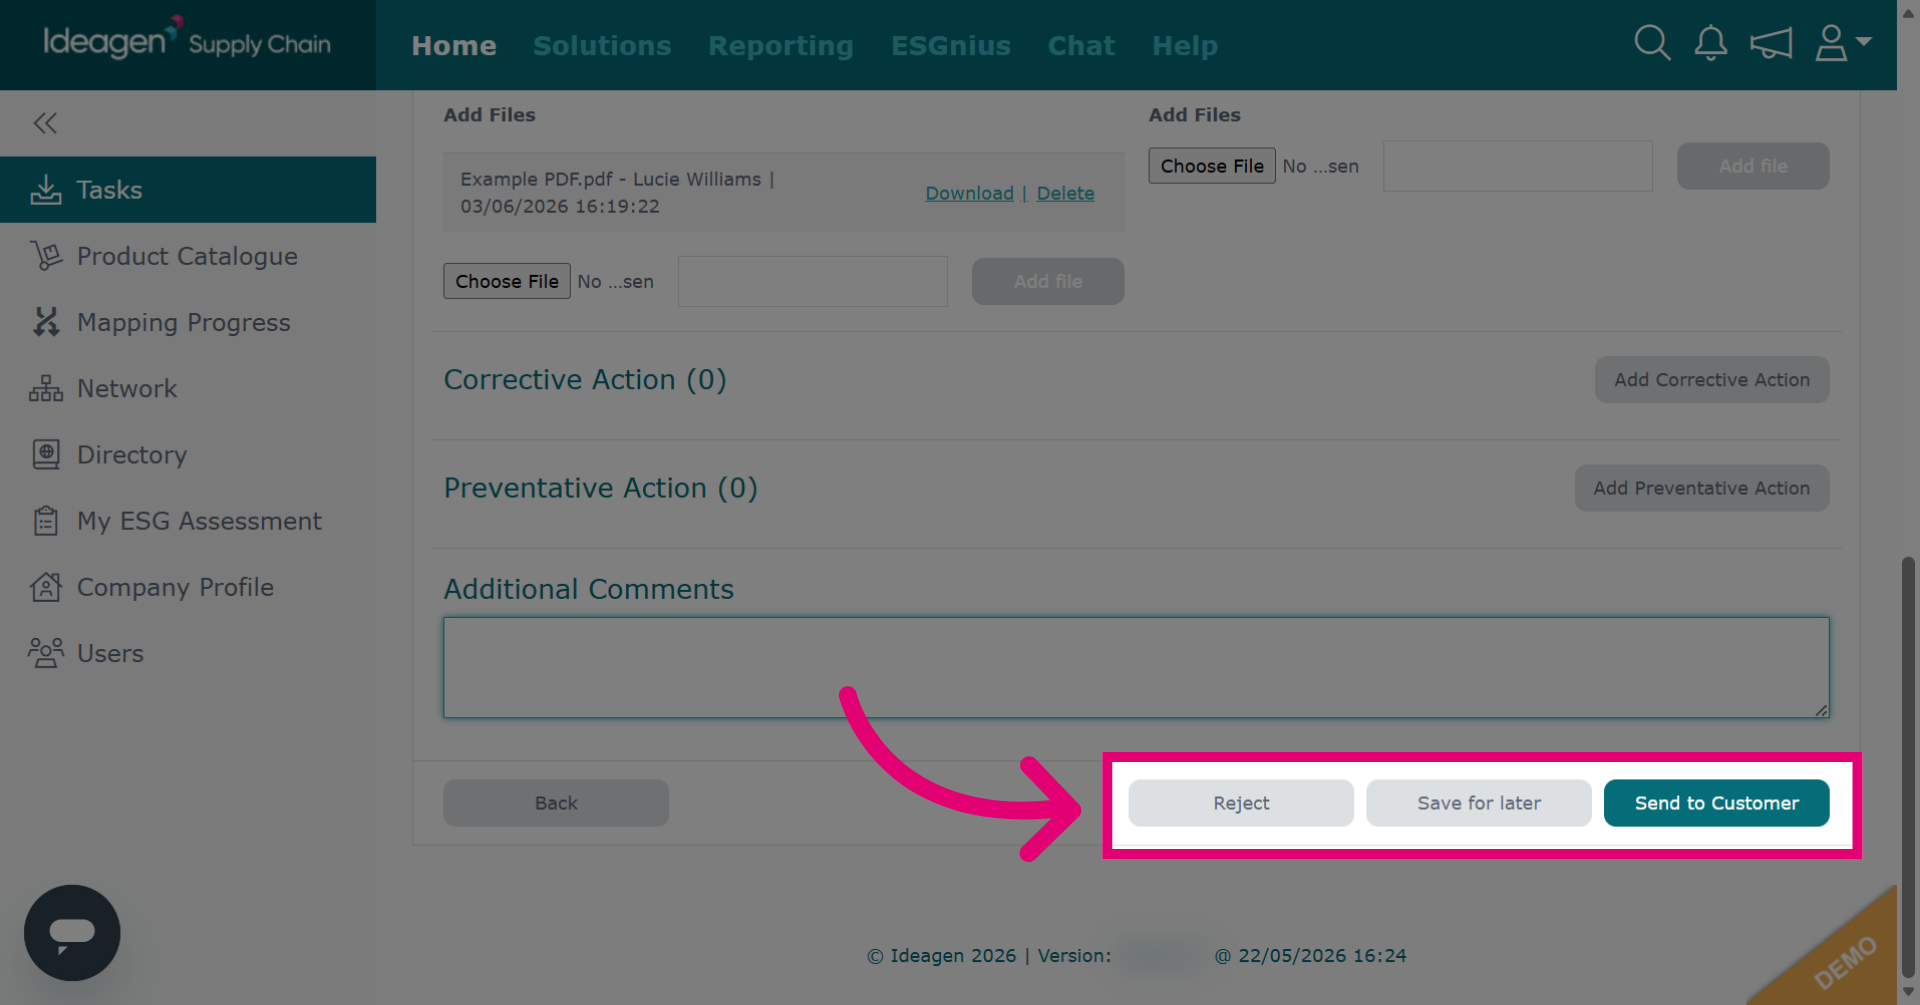The height and width of the screenshot is (1005, 1920).
Task: Open the Help menu
Action: click(x=1185, y=45)
